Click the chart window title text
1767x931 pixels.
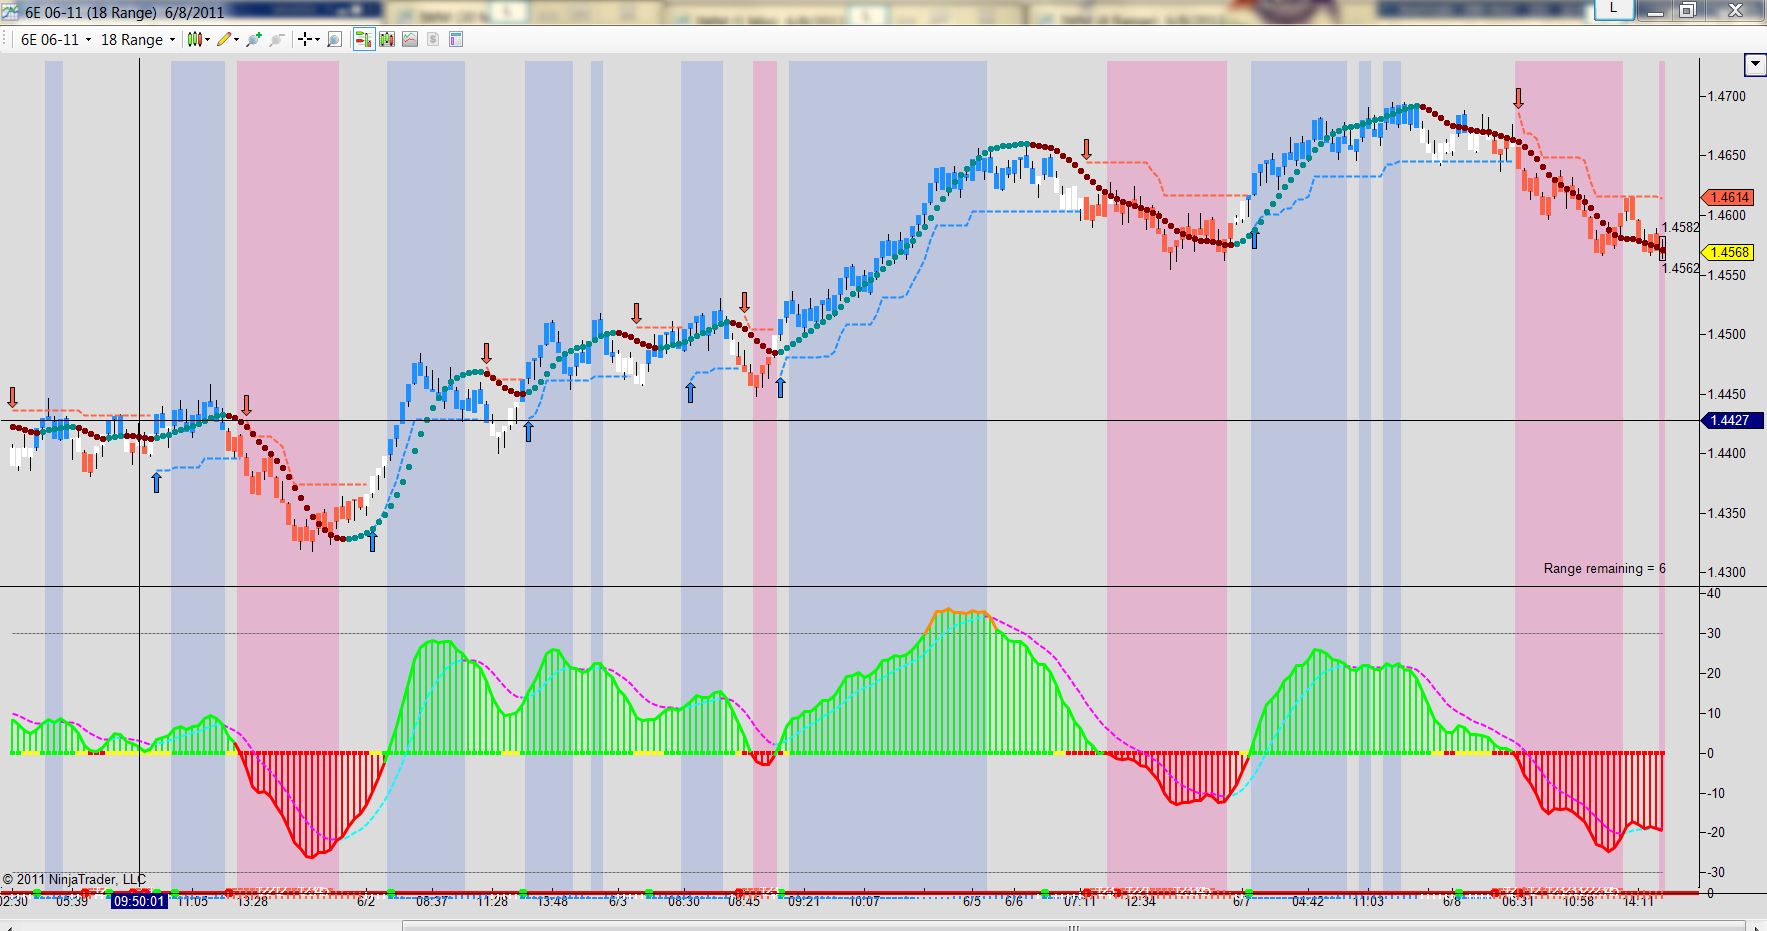tap(125, 12)
